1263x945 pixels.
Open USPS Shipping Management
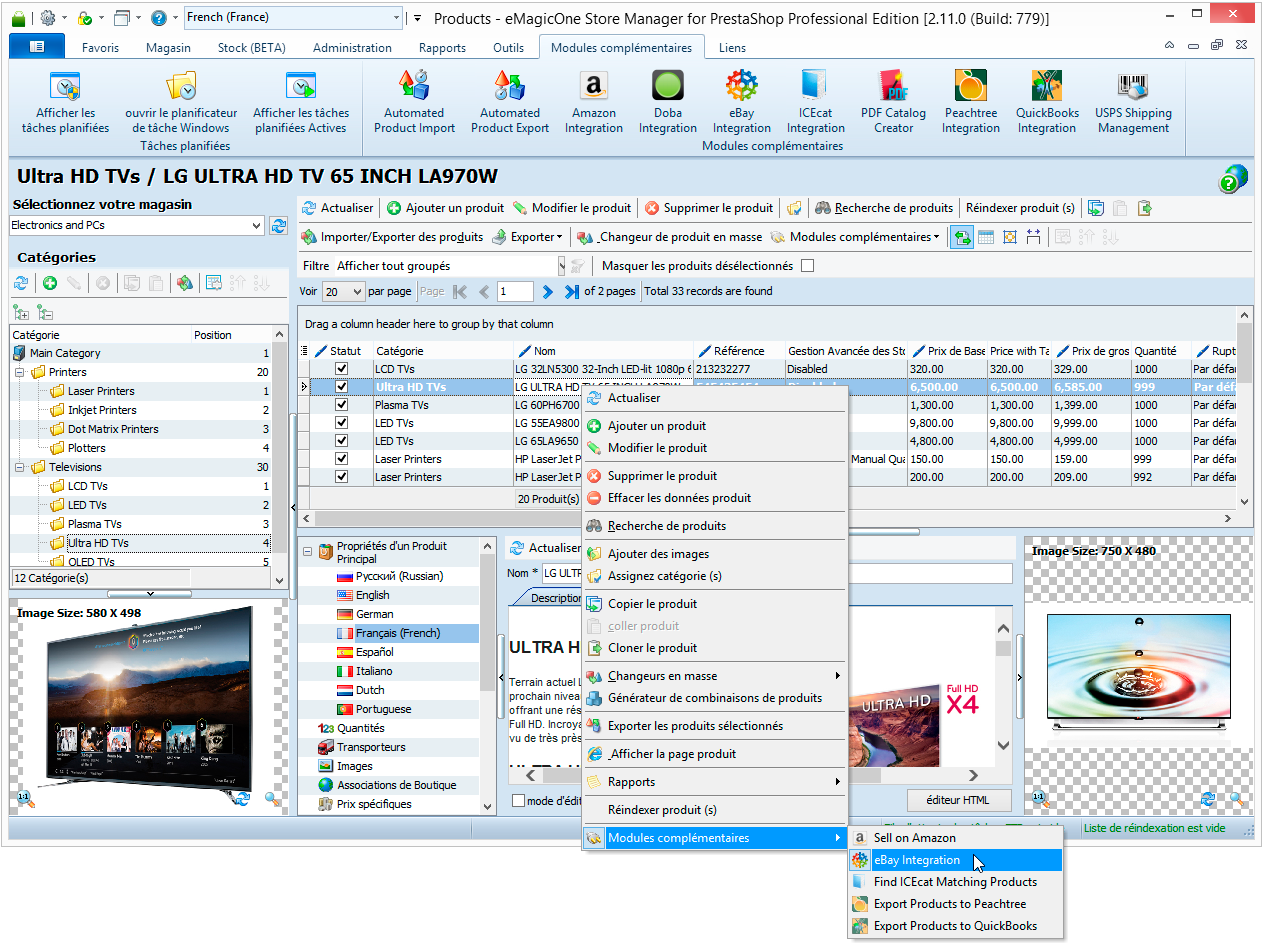1133,101
